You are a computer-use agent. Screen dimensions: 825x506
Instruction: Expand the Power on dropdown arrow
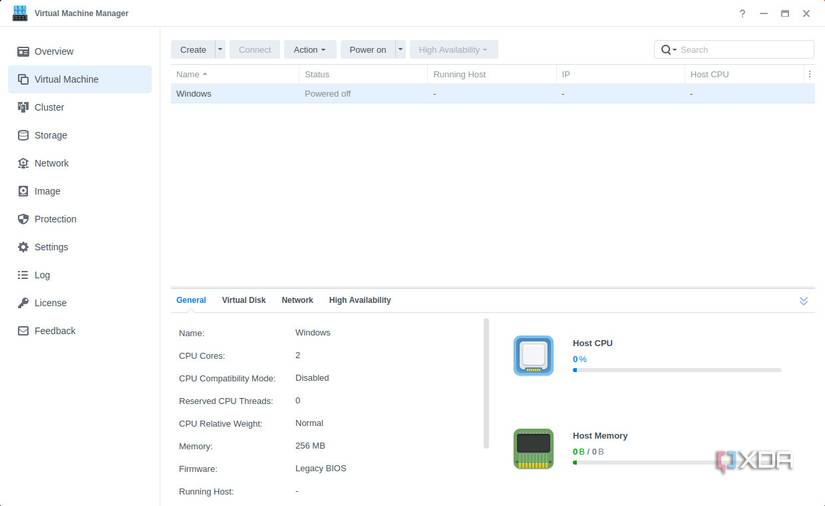click(400, 49)
